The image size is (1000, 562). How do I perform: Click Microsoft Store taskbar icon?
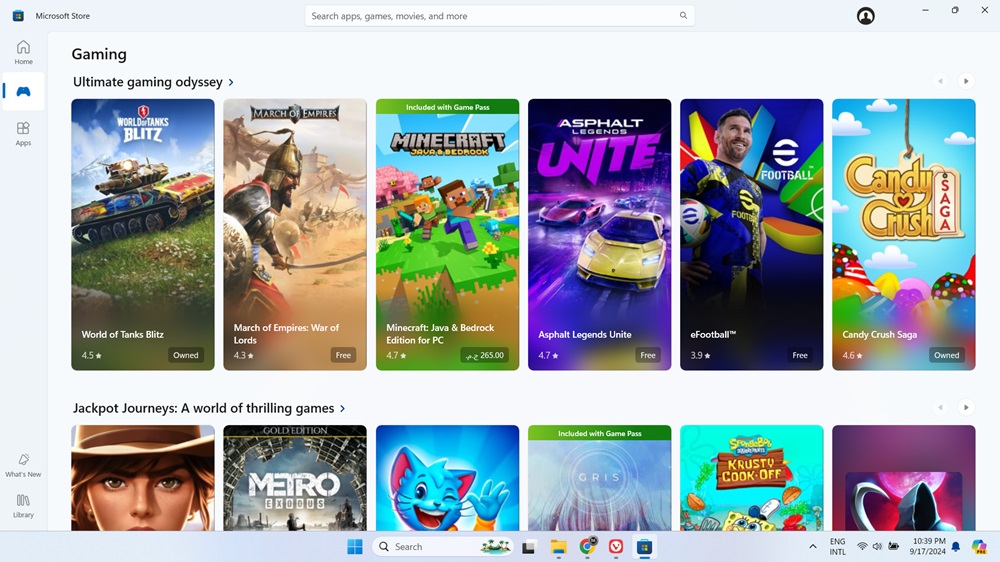644,547
